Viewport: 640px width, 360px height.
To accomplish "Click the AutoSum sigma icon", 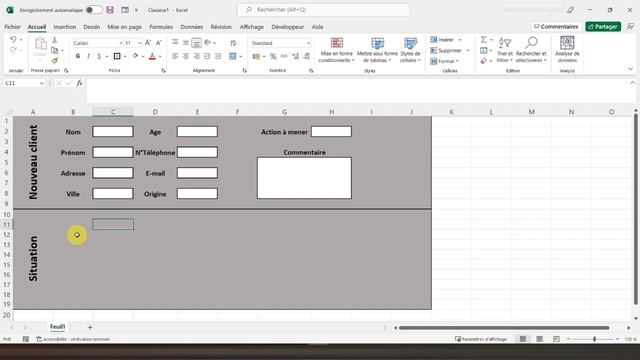I will coord(484,40).
